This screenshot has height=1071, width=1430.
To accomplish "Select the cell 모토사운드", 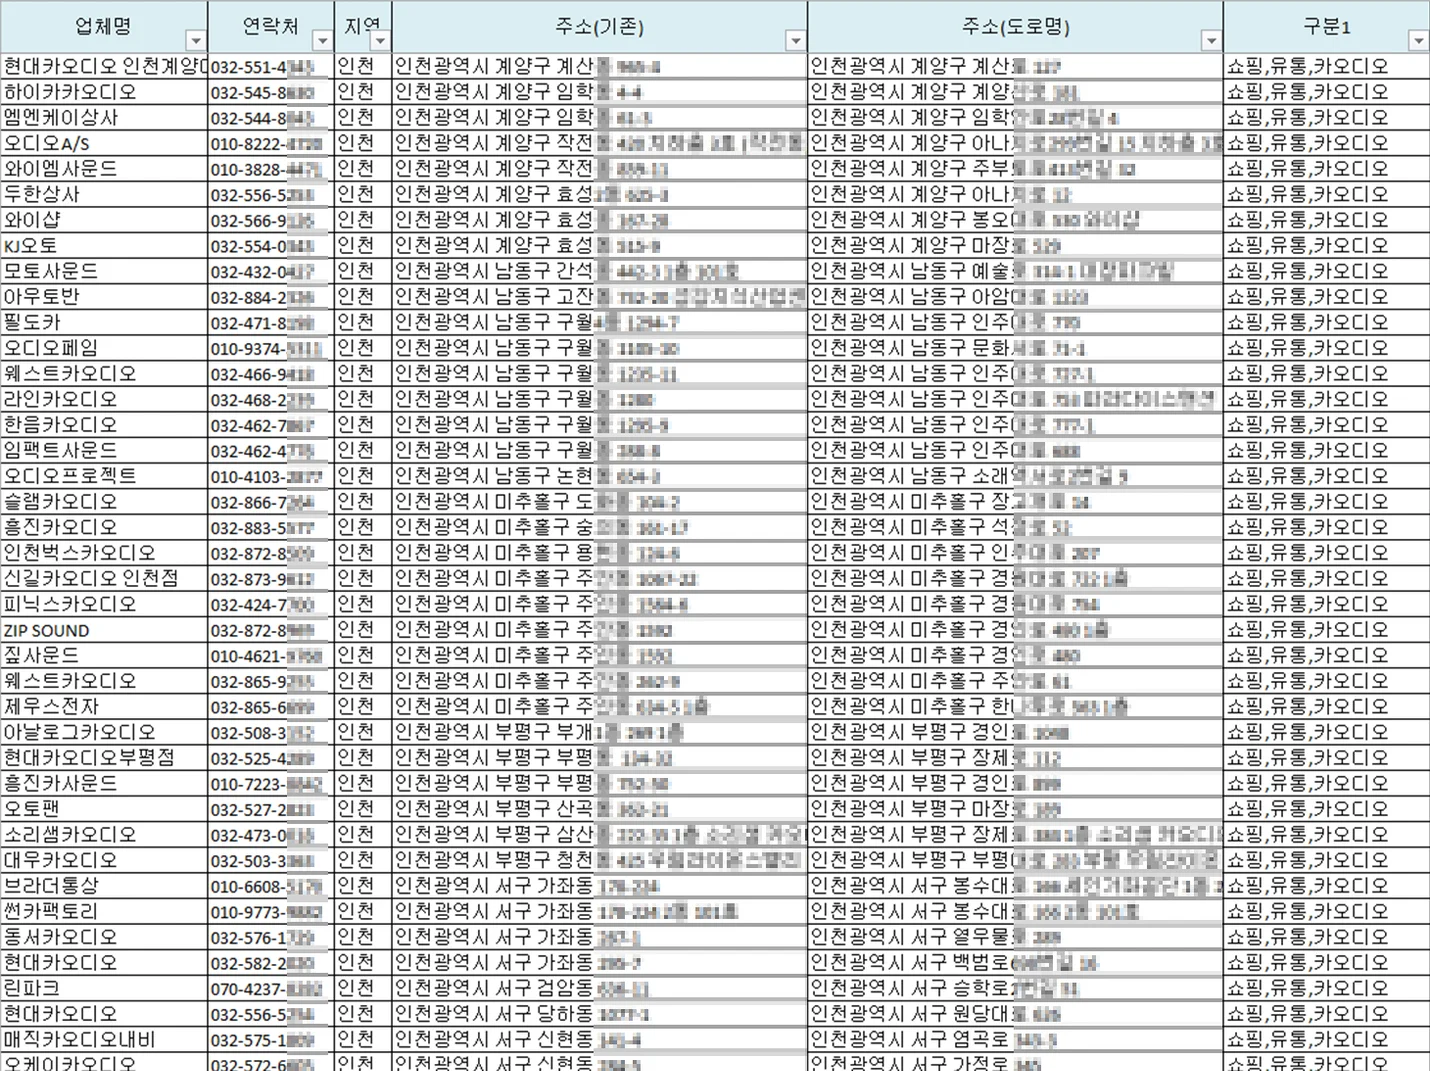I will [104, 272].
